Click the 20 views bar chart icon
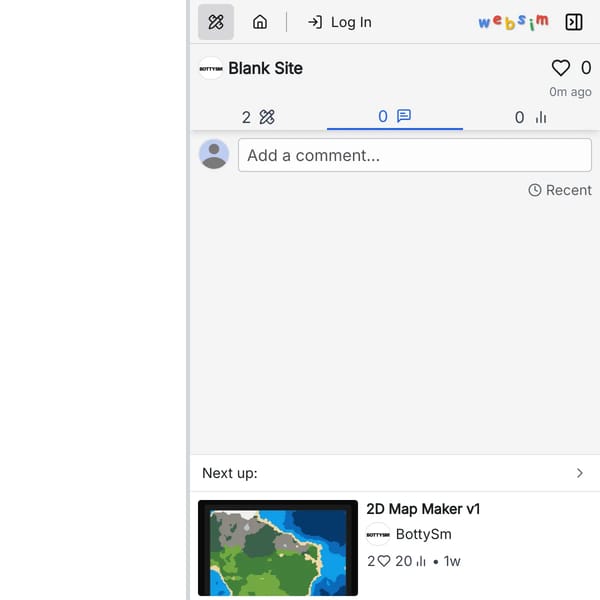This screenshot has width=600, height=600. [421, 561]
